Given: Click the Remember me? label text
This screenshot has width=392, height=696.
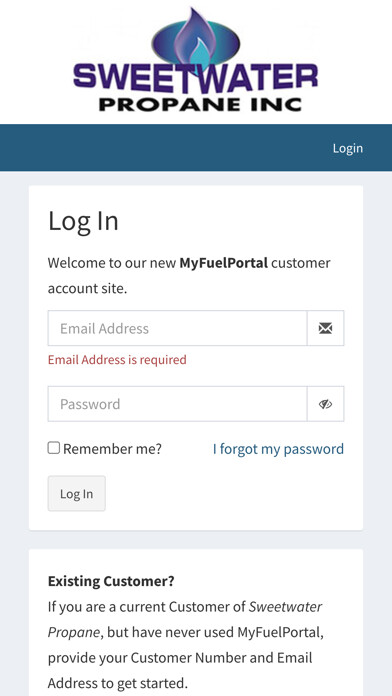Looking at the screenshot, I should [x=112, y=449].
